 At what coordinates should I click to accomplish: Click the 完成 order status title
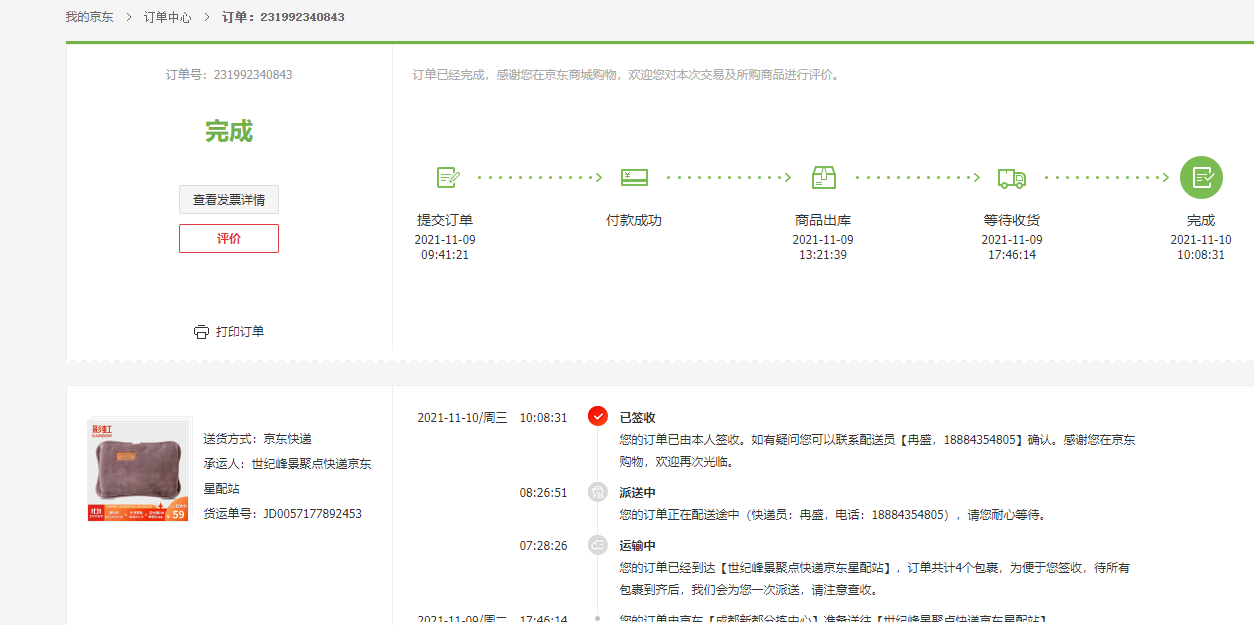point(229,131)
